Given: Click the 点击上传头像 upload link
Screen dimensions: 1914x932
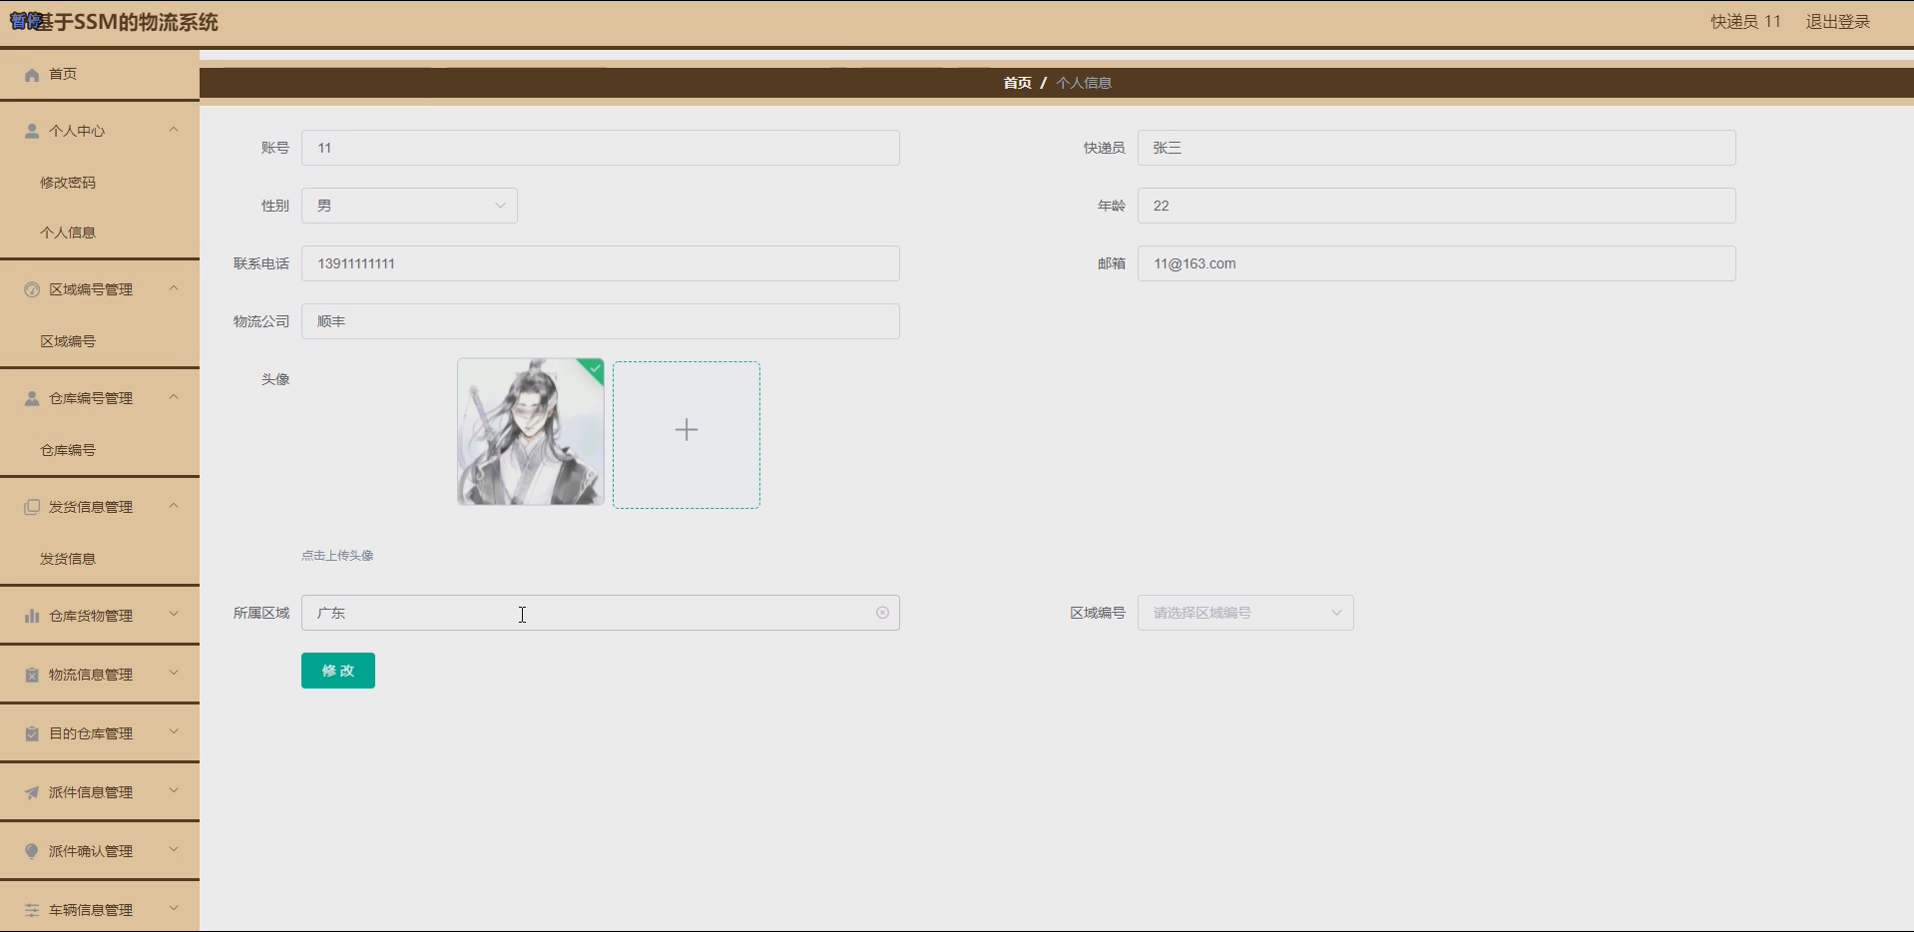Looking at the screenshot, I should tap(336, 555).
